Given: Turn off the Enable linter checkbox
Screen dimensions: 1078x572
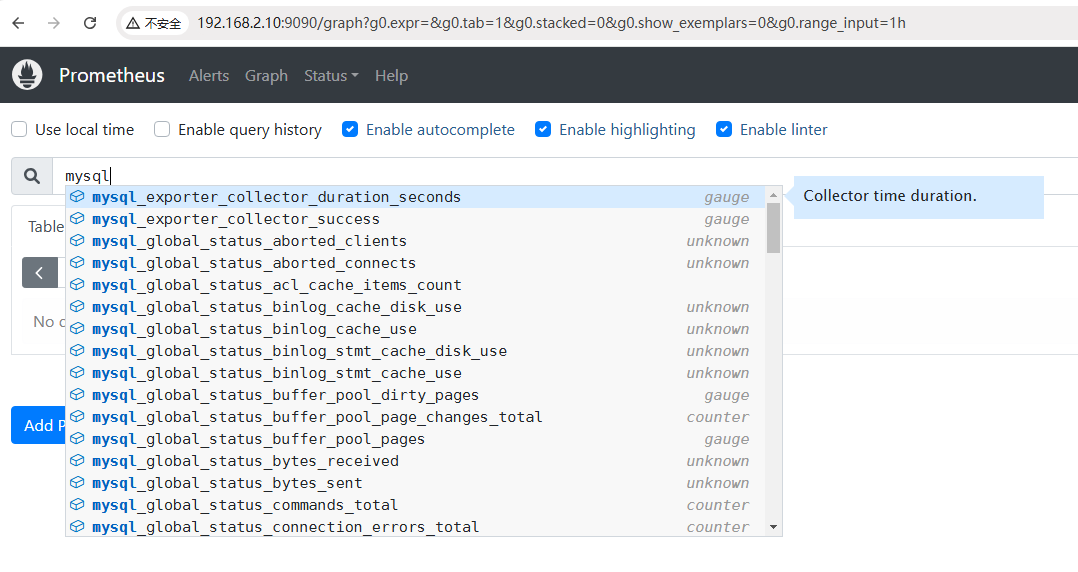Looking at the screenshot, I should [x=724, y=129].
